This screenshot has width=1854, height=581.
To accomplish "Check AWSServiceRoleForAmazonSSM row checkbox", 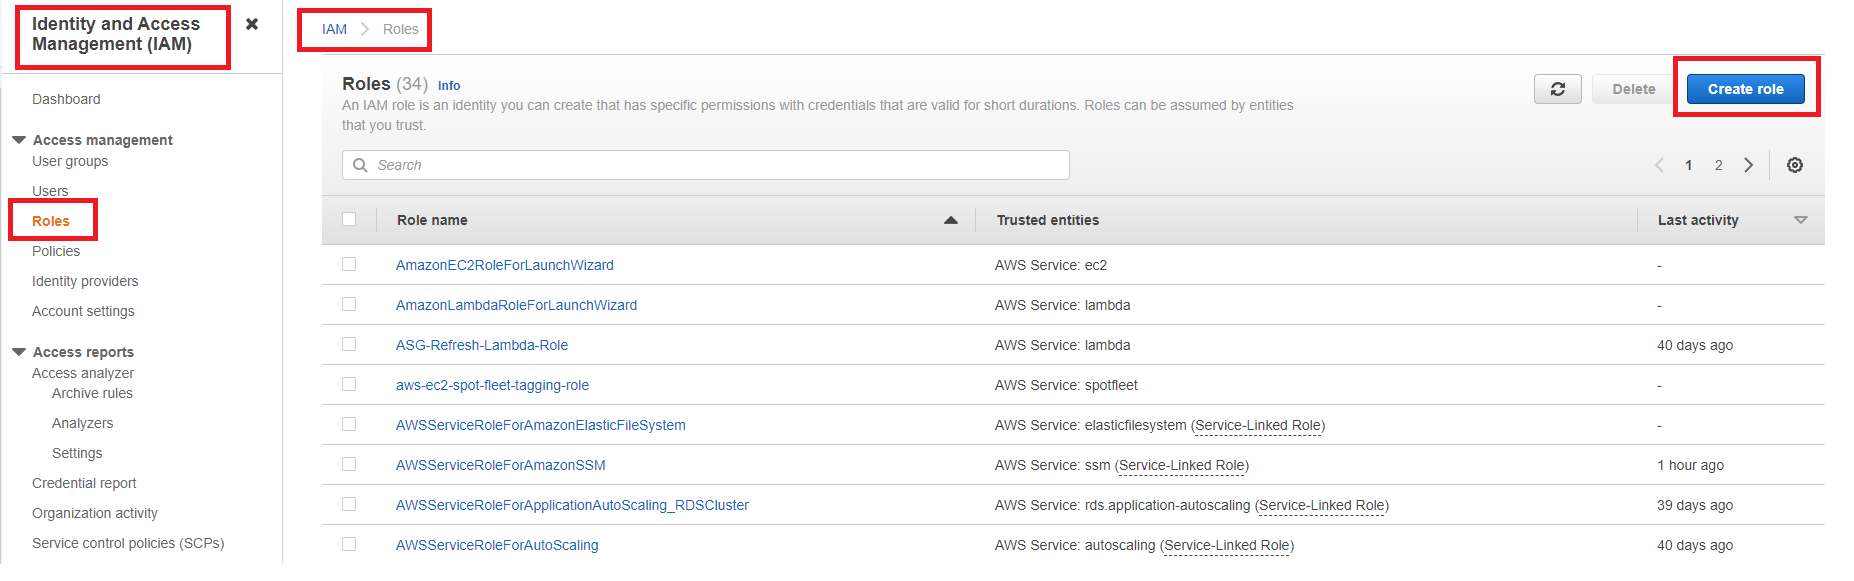I will click(349, 464).
